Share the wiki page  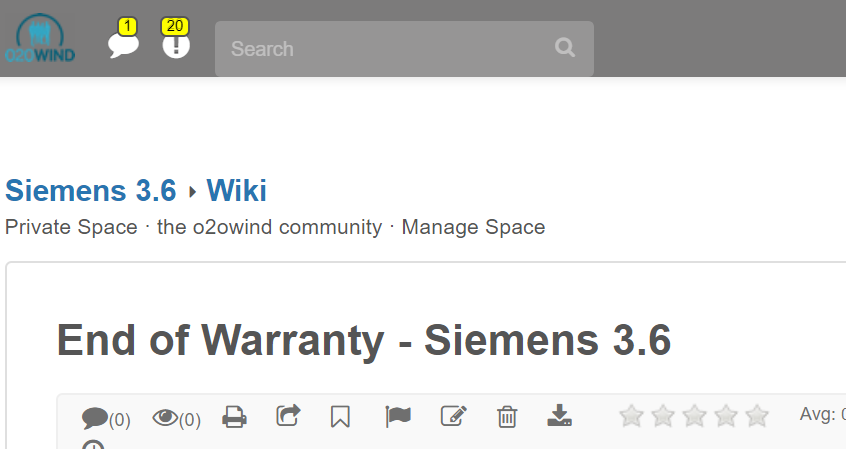coord(288,415)
